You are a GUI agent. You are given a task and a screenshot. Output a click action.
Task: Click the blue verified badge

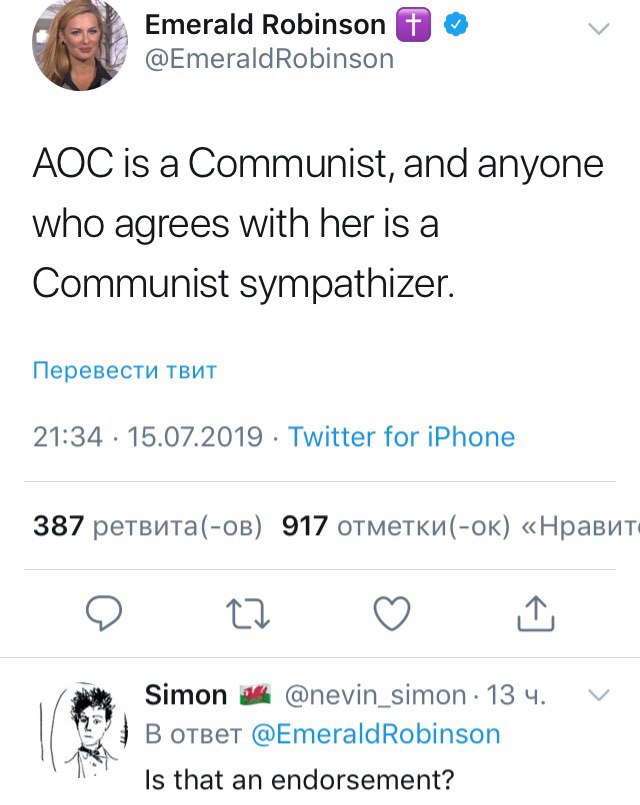pyautogui.click(x=455, y=25)
